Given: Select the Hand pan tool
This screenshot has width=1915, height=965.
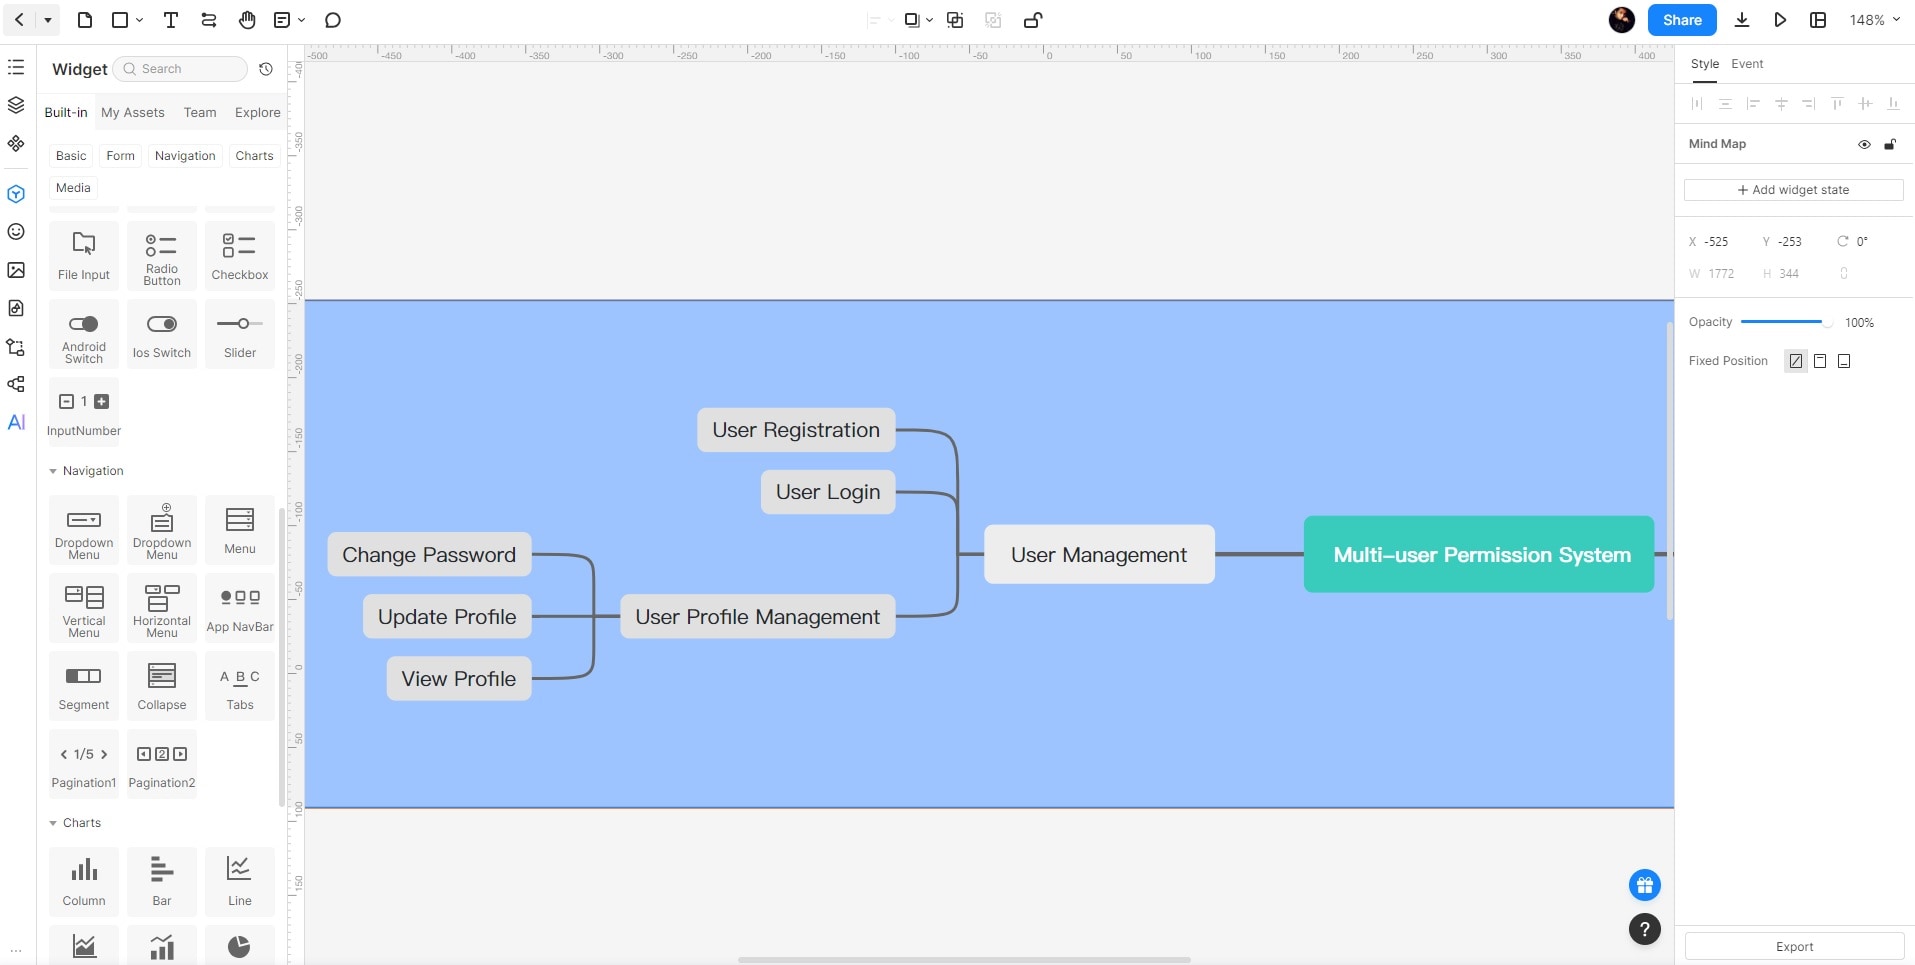Looking at the screenshot, I should tap(247, 20).
